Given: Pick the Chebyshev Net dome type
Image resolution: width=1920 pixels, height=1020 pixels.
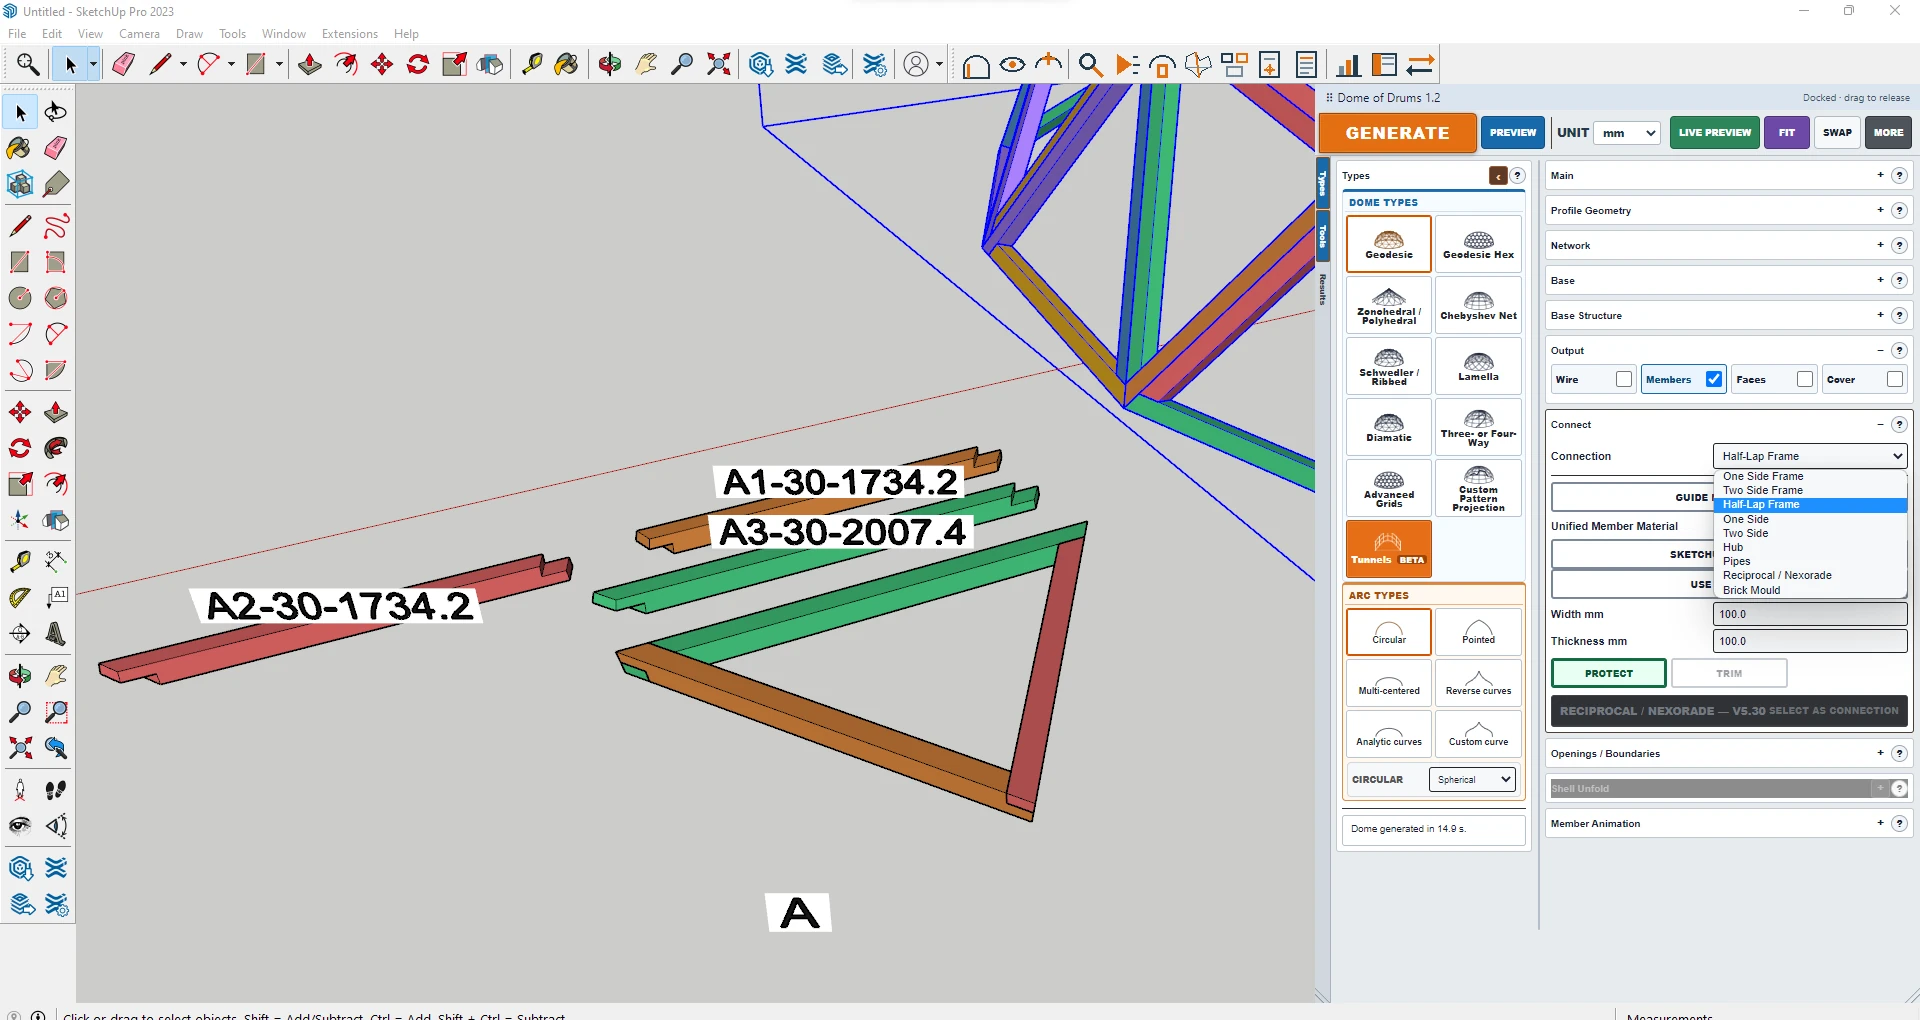Looking at the screenshot, I should (1478, 305).
